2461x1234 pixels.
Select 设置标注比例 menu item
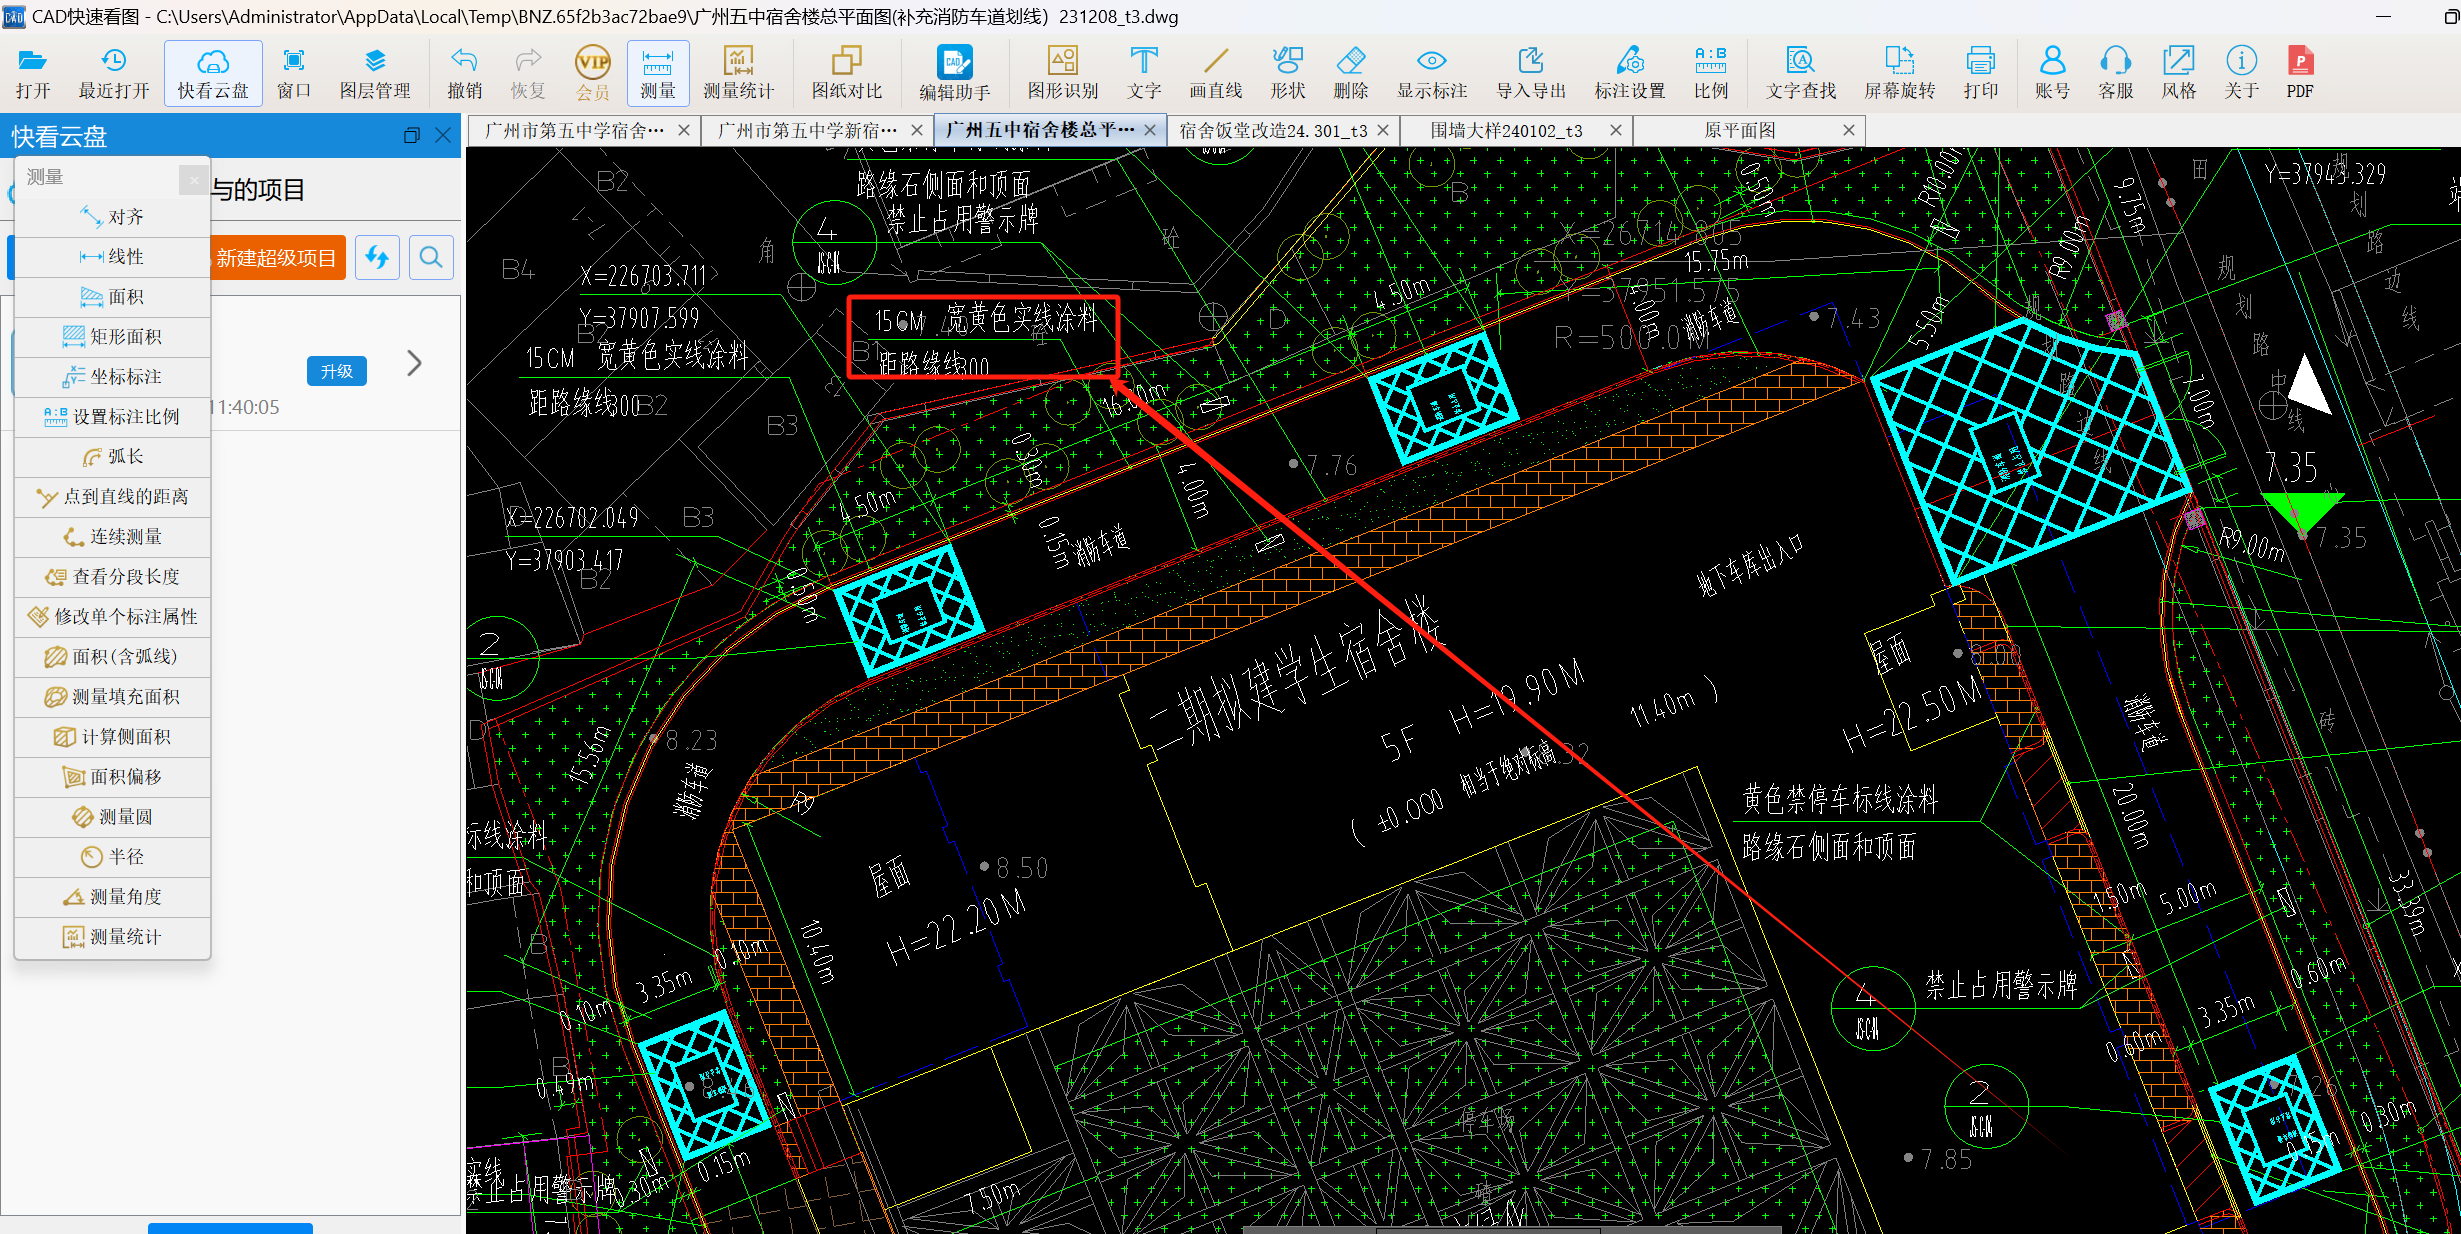click(113, 417)
